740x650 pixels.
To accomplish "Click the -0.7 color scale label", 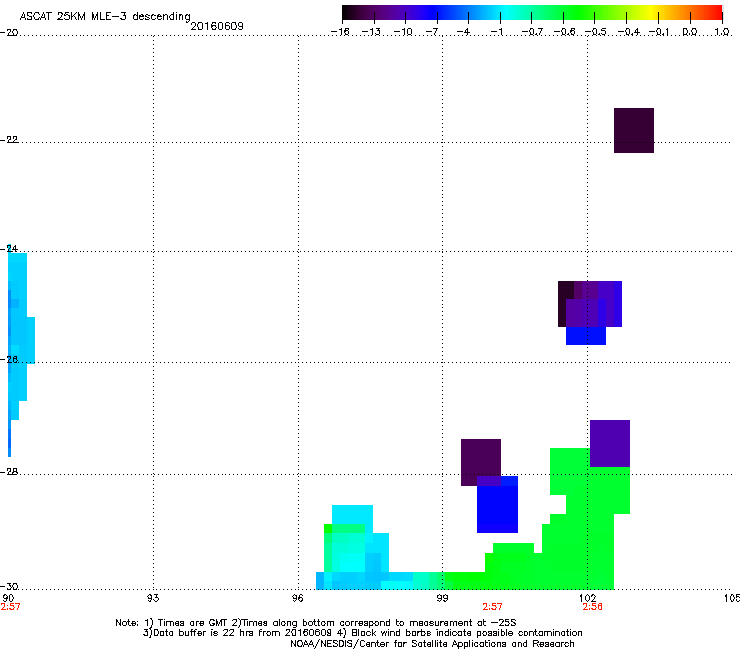I will [x=532, y=32].
